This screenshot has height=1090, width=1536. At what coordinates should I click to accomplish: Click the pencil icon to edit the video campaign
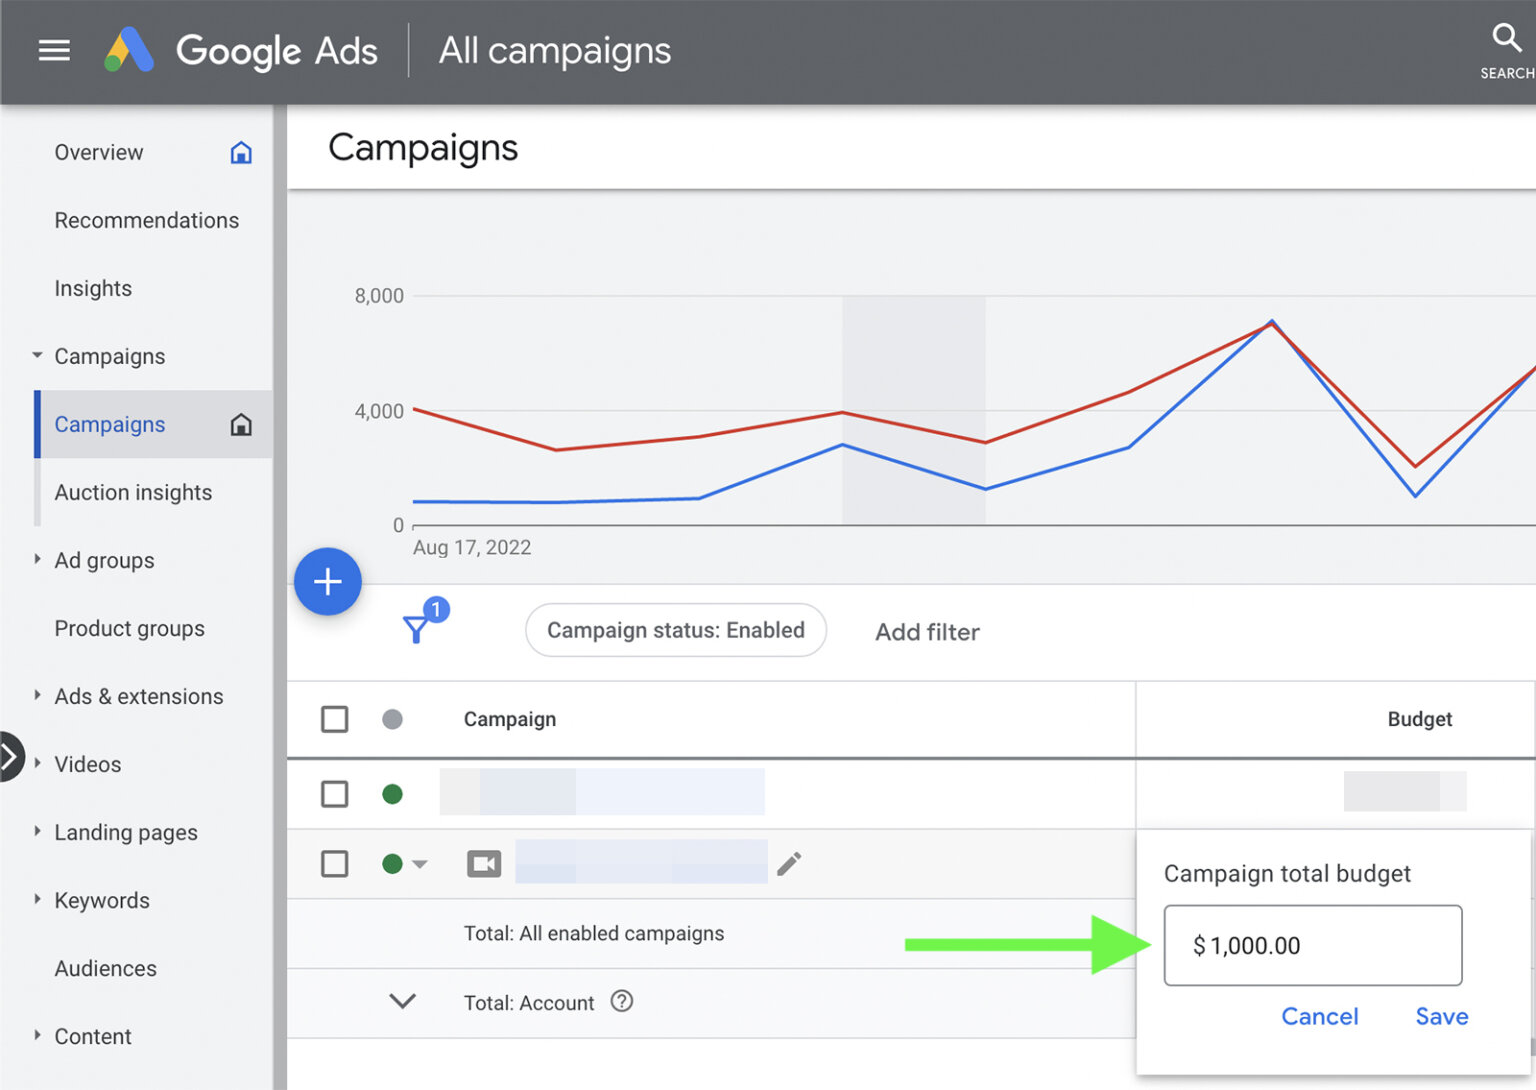point(789,862)
